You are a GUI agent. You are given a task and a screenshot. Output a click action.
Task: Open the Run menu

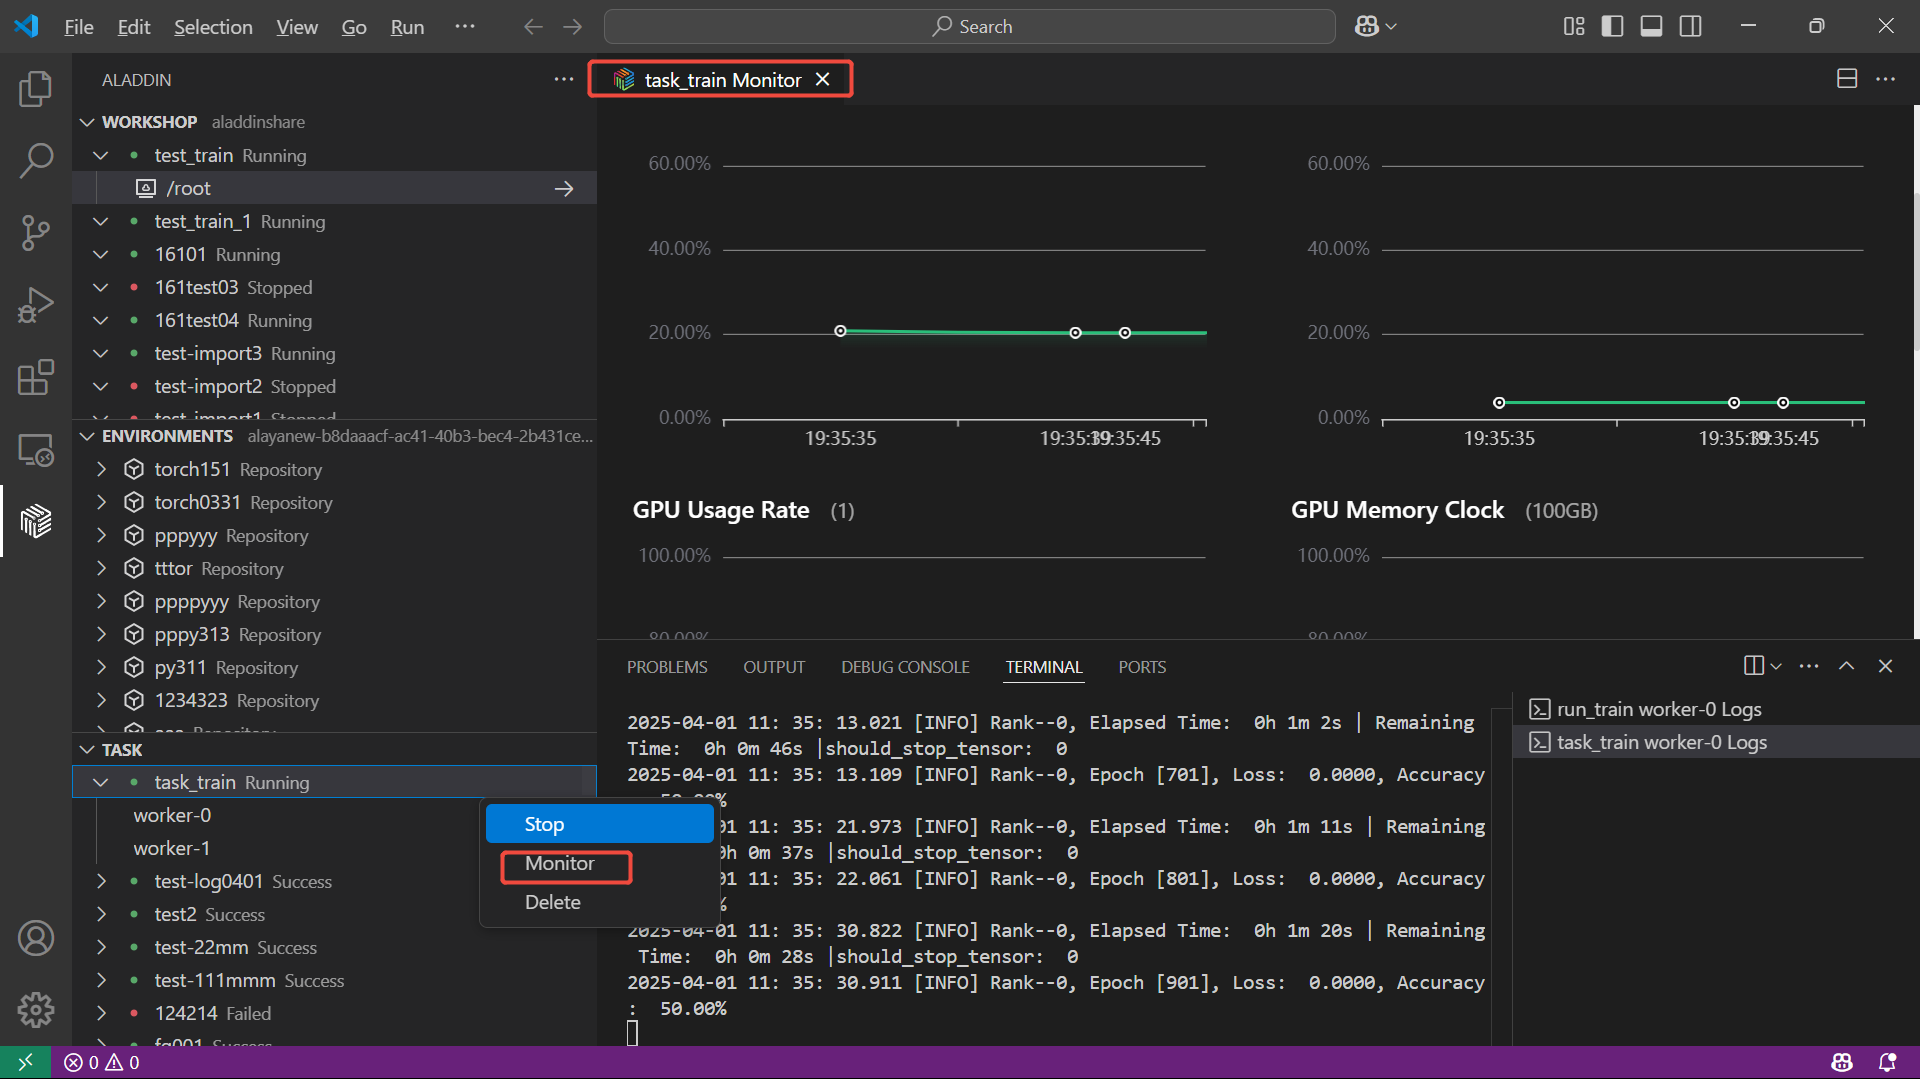tap(407, 27)
